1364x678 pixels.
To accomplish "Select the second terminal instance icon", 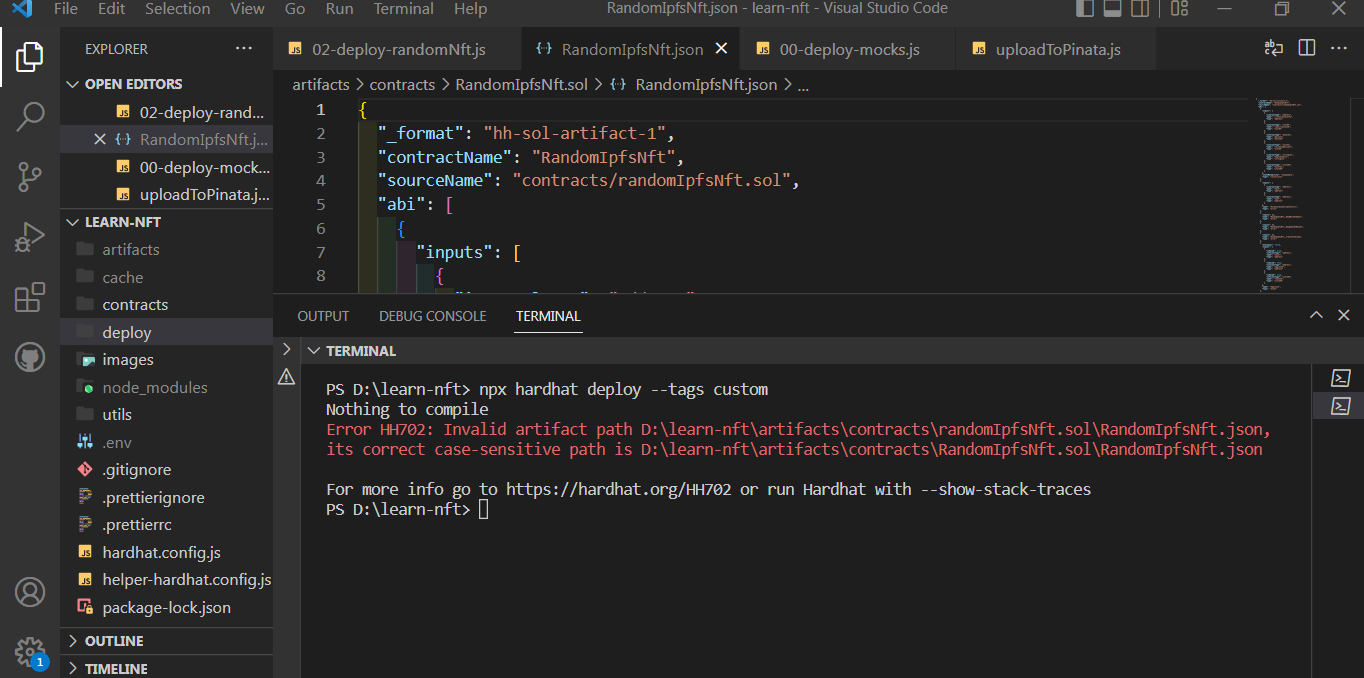I will pyautogui.click(x=1341, y=405).
